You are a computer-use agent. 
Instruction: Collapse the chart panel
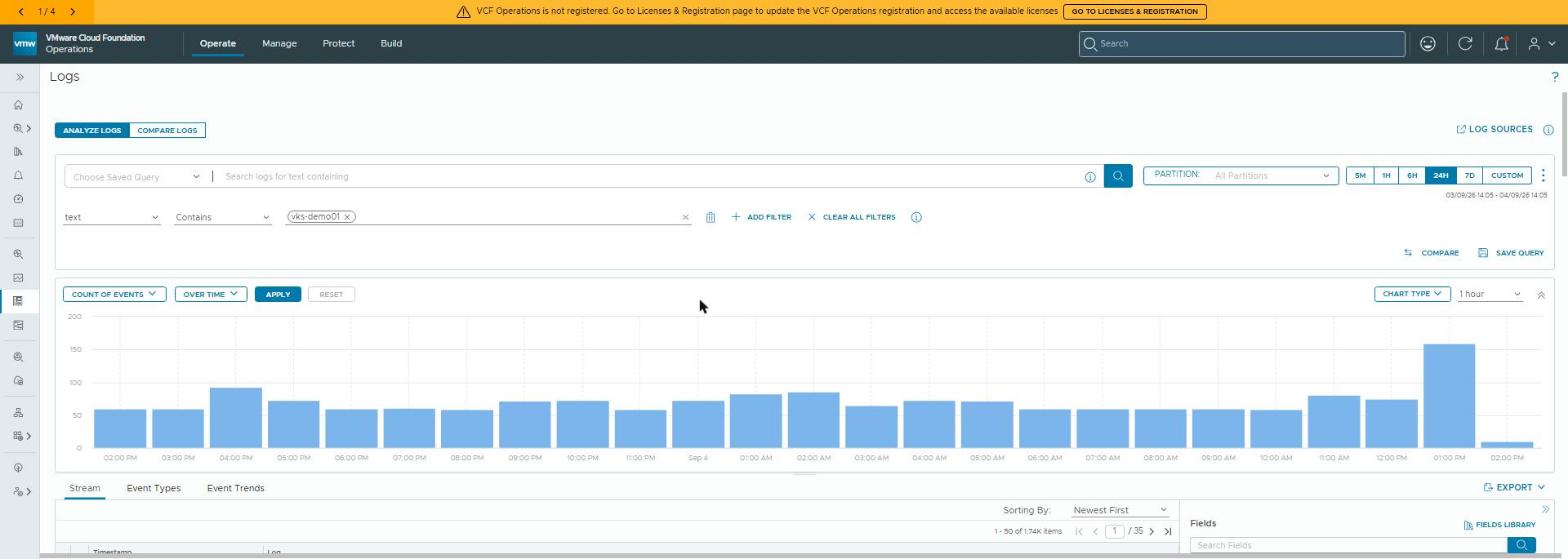[x=1541, y=295]
